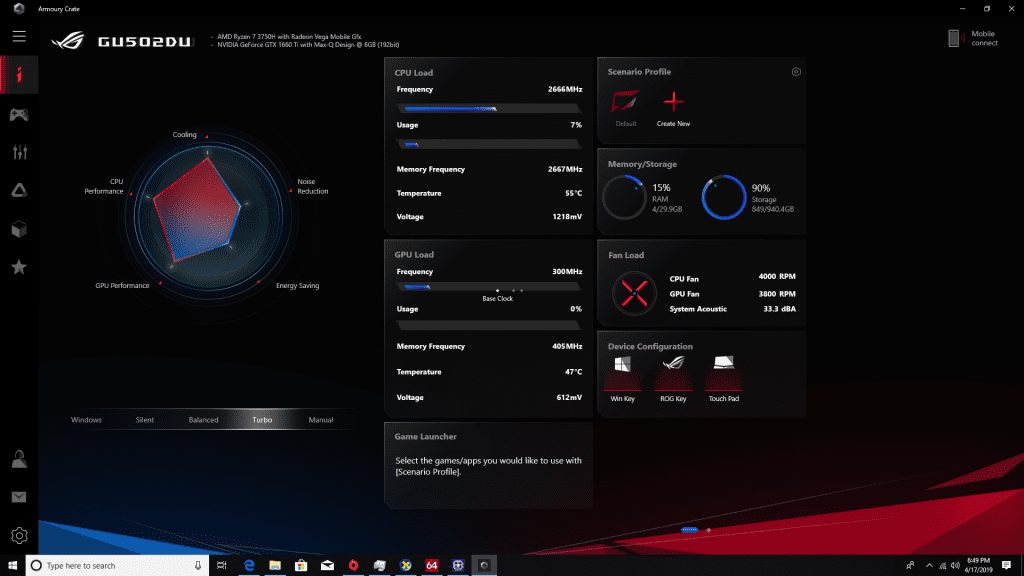Select the Manual performance mode
Image resolution: width=1024 pixels, height=576 pixels.
pos(321,420)
